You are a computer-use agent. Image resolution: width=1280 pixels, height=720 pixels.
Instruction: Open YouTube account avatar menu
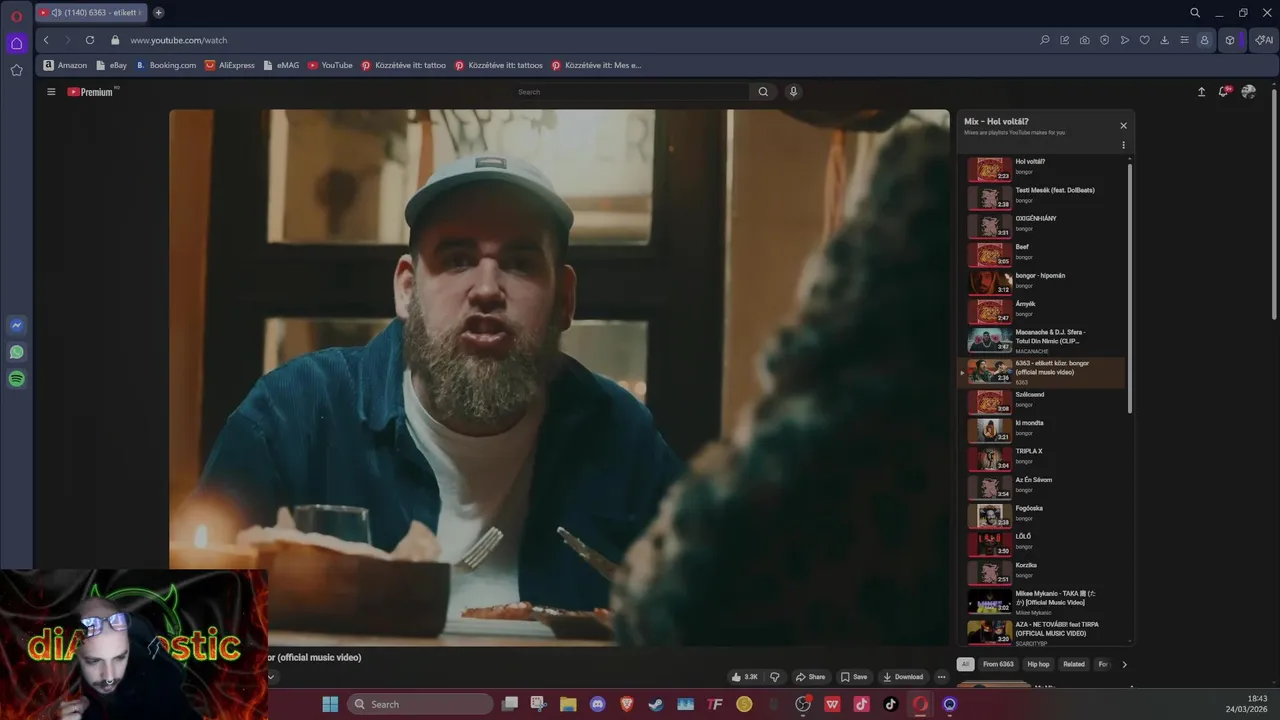[x=1248, y=92]
